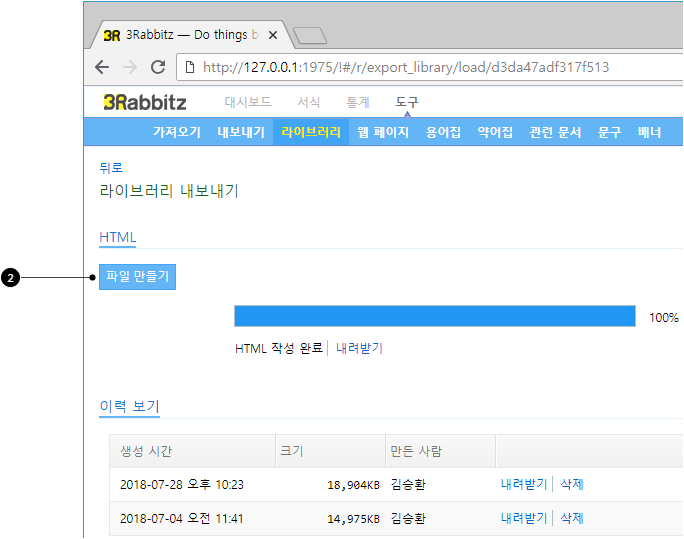Click the '라이브러리 내보내기' page title
The image size is (684, 539).
169,191
